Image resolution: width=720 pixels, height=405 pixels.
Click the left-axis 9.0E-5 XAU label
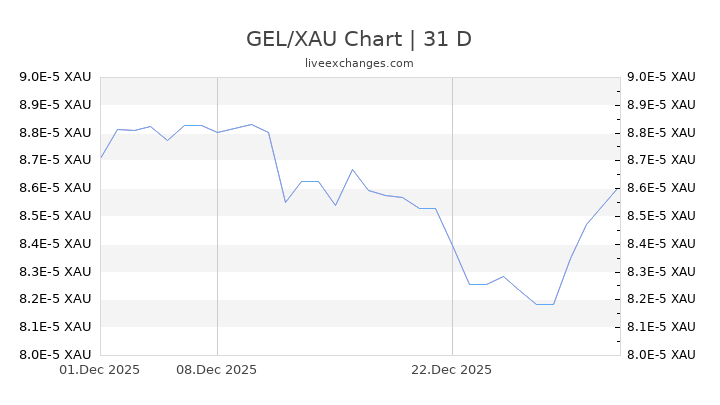point(55,77)
